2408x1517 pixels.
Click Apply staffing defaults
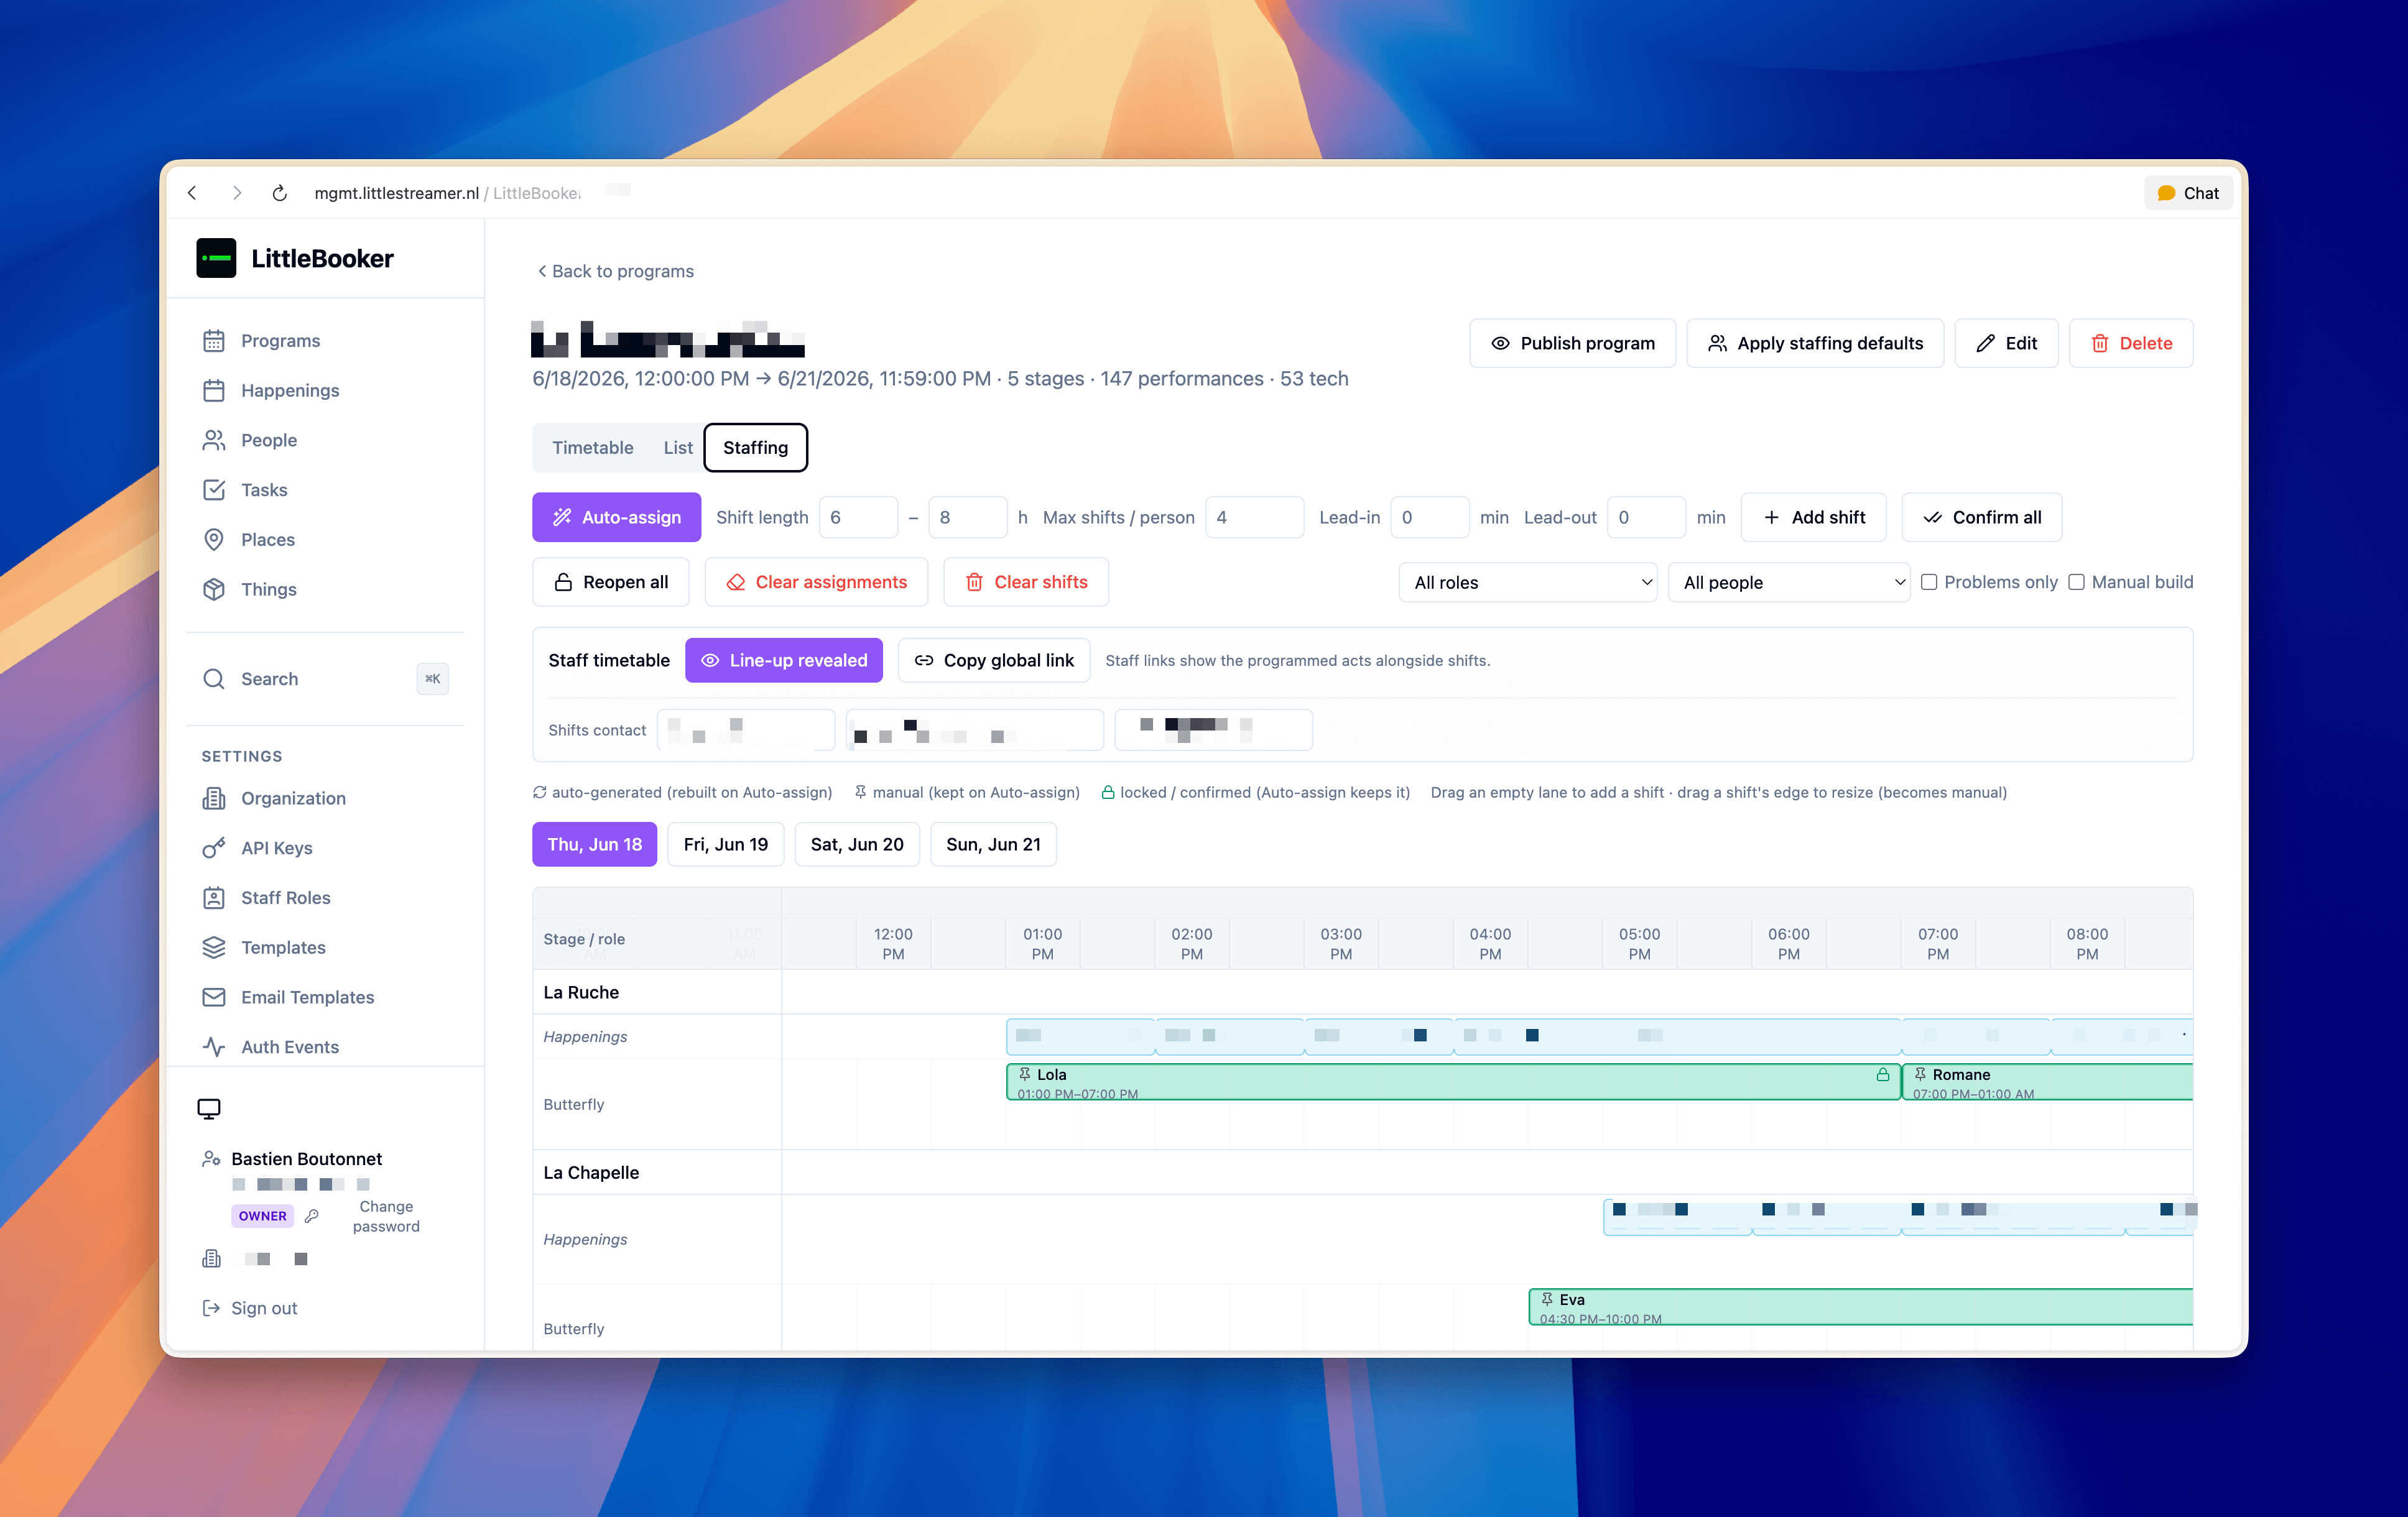pyautogui.click(x=1815, y=343)
